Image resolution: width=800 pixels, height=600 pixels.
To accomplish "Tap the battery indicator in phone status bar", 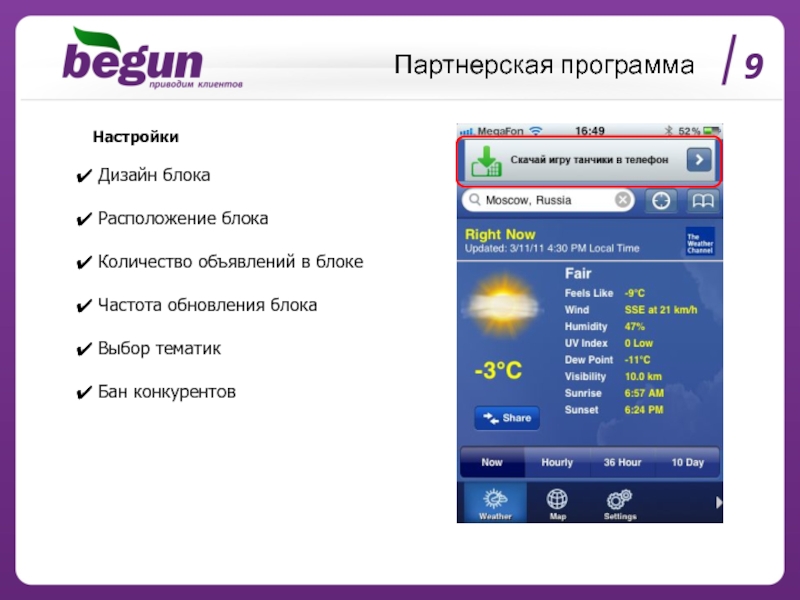I will (x=711, y=131).
